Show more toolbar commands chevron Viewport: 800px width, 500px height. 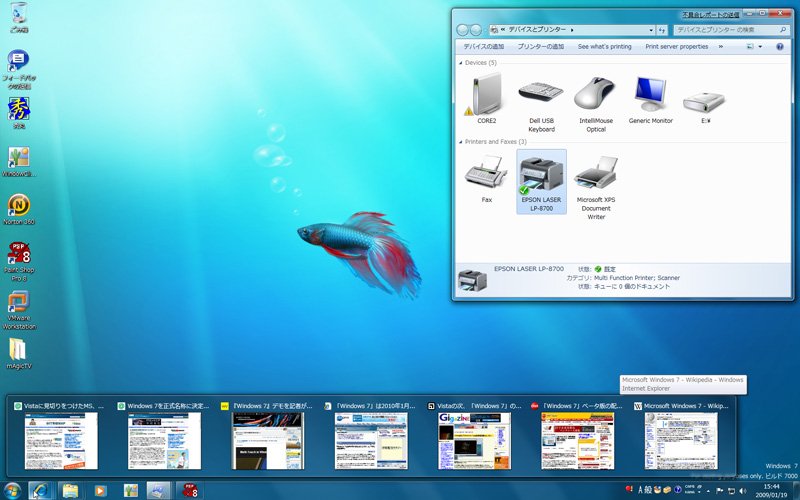coord(721,46)
